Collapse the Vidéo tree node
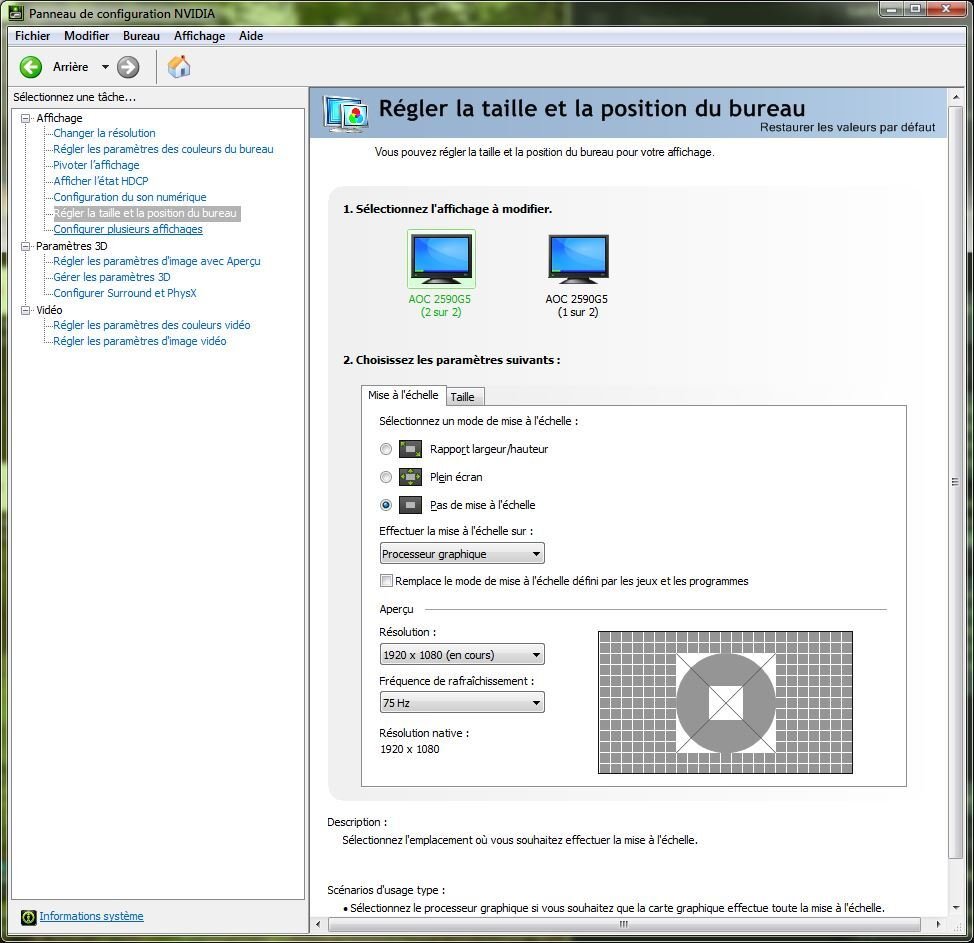974x943 pixels. click(x=25, y=310)
